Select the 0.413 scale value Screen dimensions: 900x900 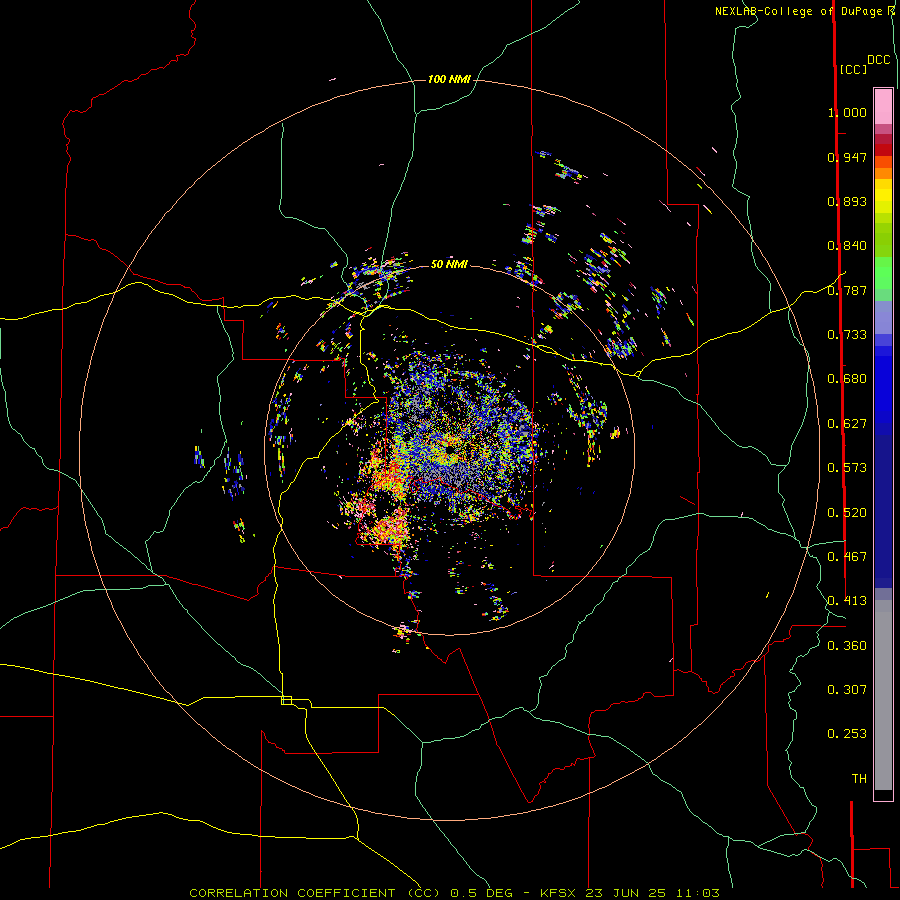(847, 601)
